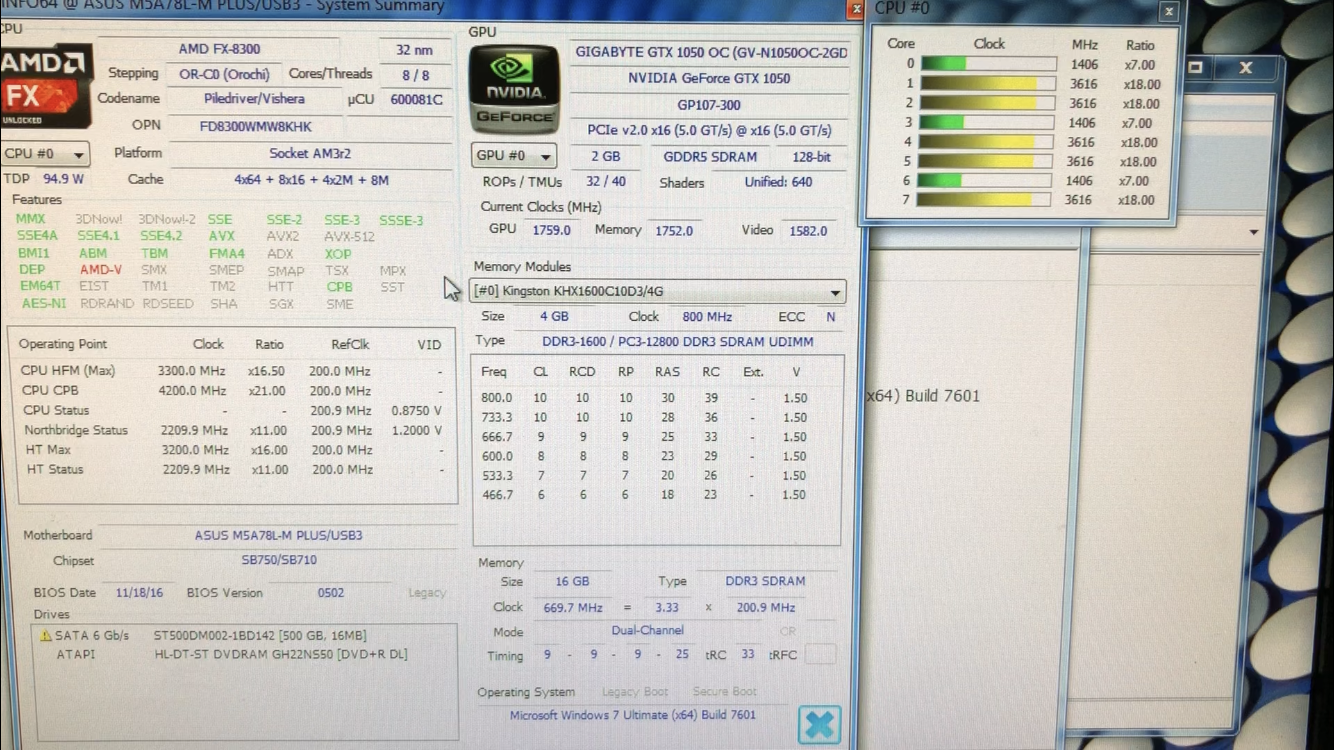Click the ASUS M5A78L-M PLUS/USB3 motherboard field
This screenshot has height=750, width=1334.
pyautogui.click(x=278, y=536)
